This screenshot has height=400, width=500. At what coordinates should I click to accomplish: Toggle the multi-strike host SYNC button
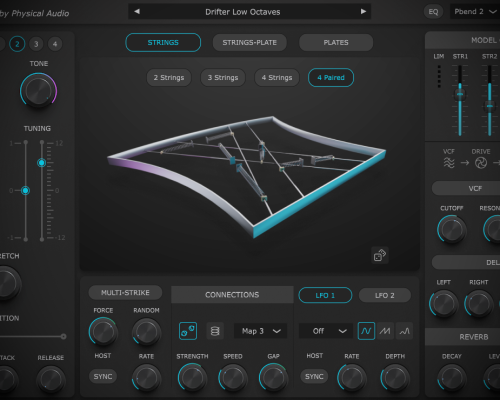coord(103,376)
